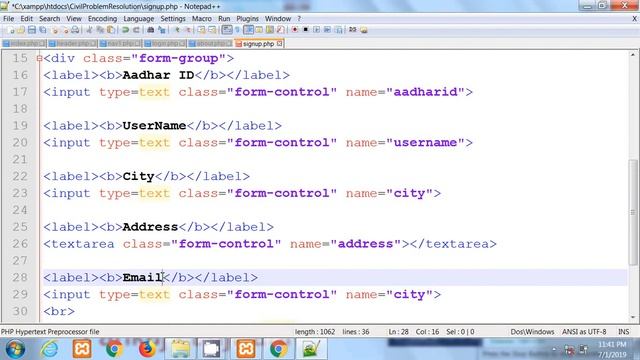Click the Save All toolbar icon

coord(42,30)
